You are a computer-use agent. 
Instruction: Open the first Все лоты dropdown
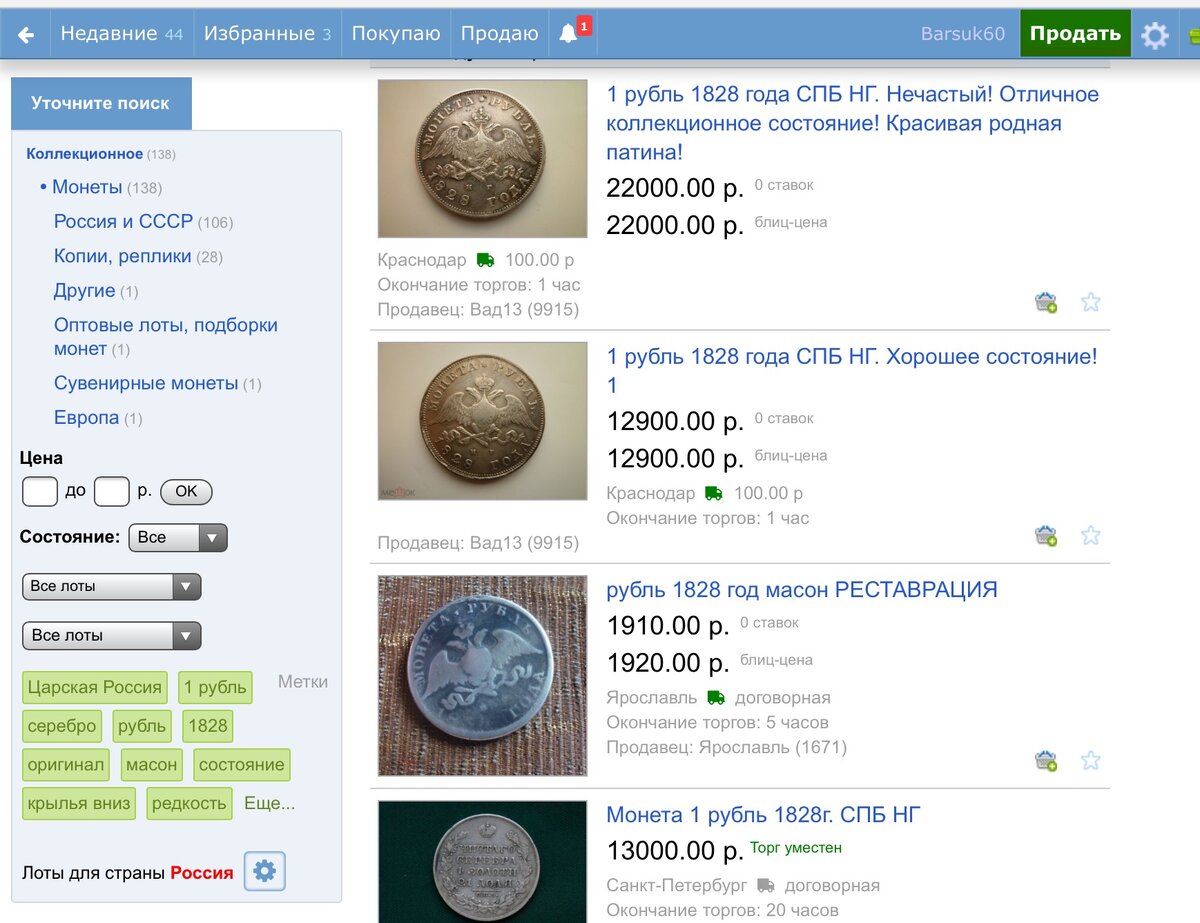[112, 586]
